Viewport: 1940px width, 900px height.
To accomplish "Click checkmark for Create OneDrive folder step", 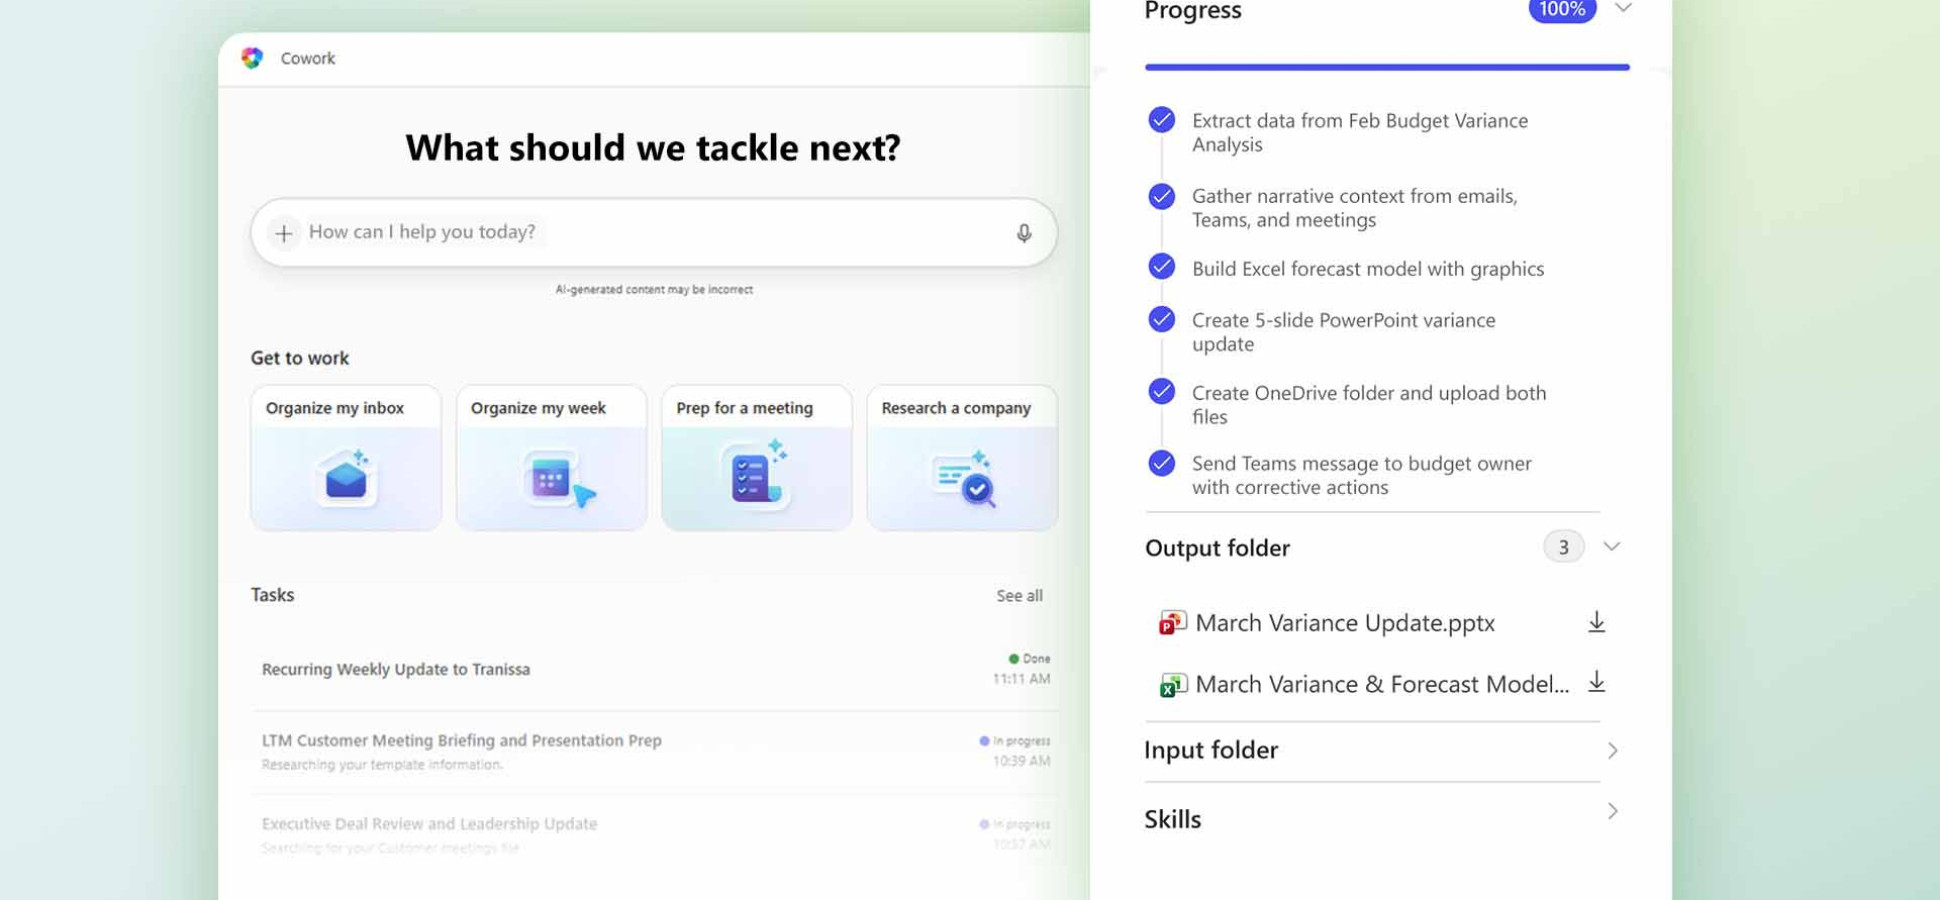I will [1162, 391].
